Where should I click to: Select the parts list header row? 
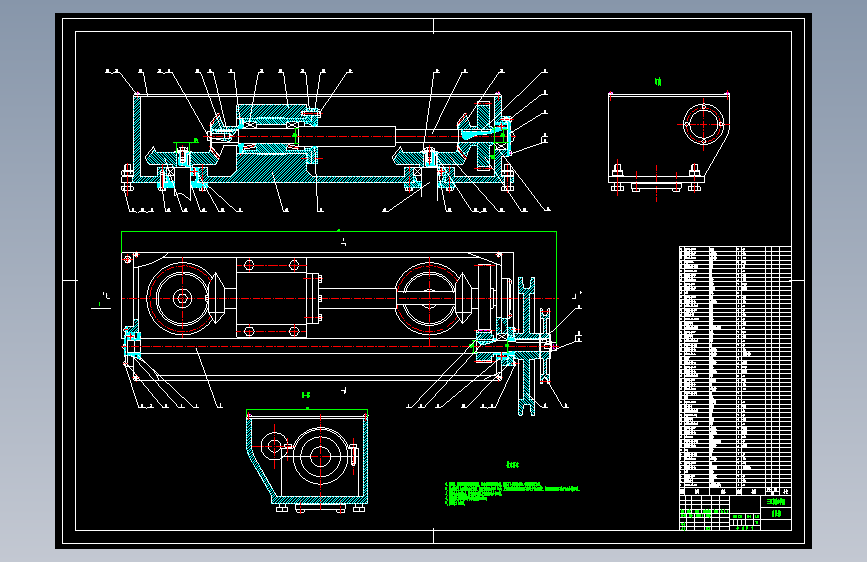735,491
